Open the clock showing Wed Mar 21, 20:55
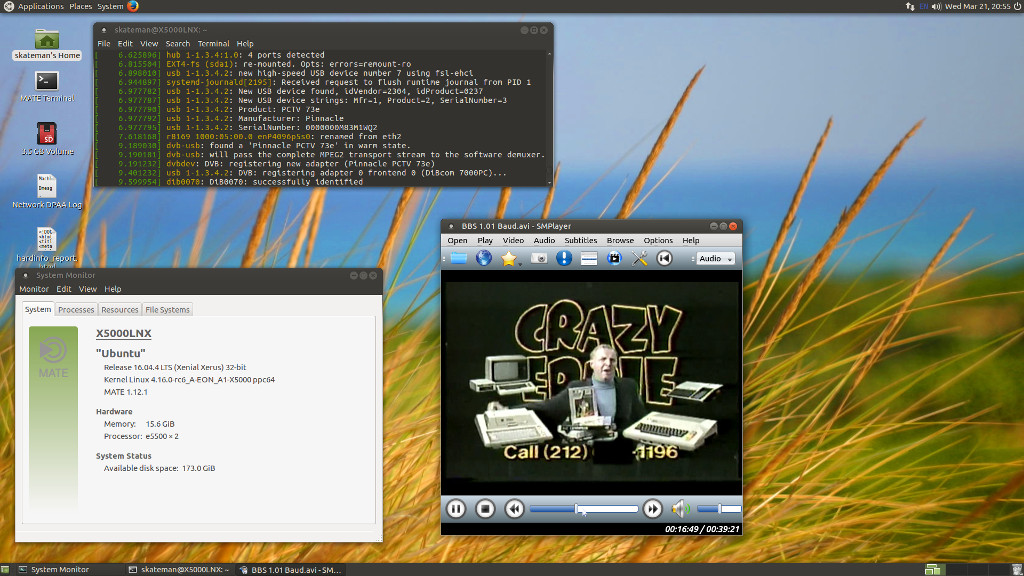The width and height of the screenshot is (1024, 576). pyautogui.click(x=978, y=7)
